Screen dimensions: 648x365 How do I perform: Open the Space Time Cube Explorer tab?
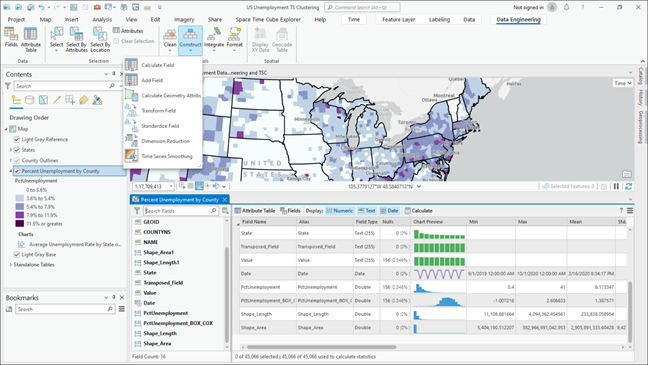click(268, 19)
